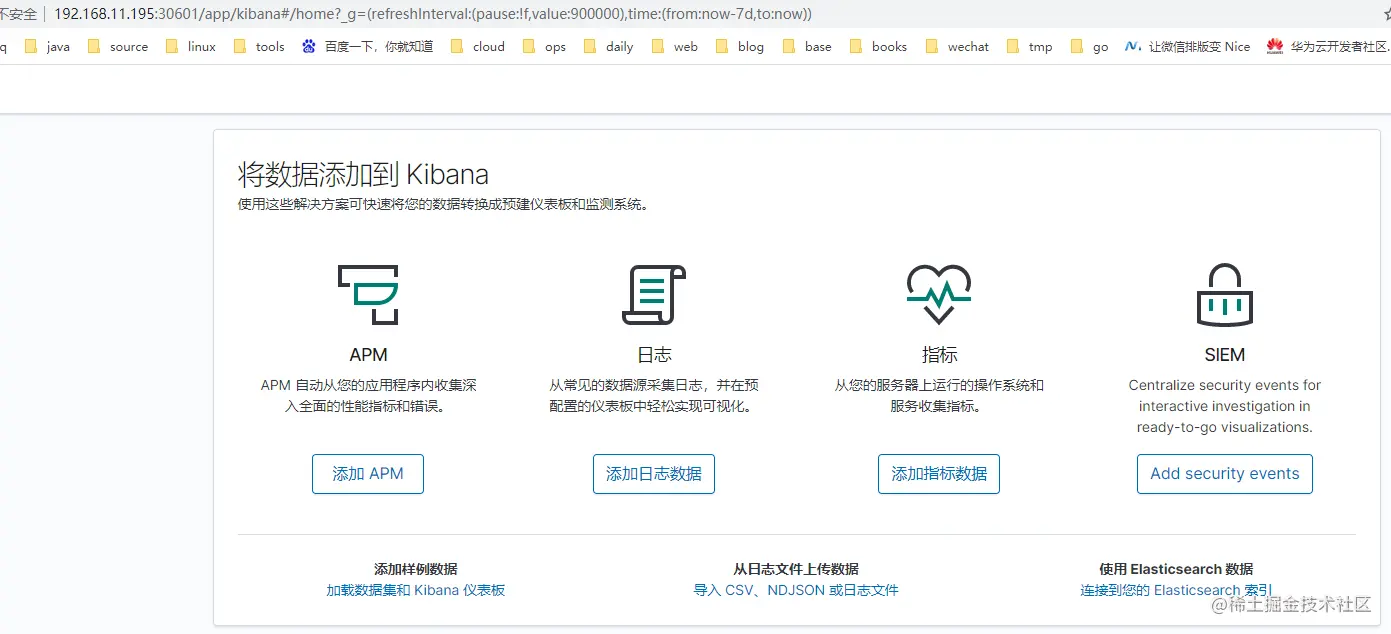1391x634 pixels.
Task: Click the 使用 Elasticsearch 数据 label
Action: click(x=1176, y=569)
